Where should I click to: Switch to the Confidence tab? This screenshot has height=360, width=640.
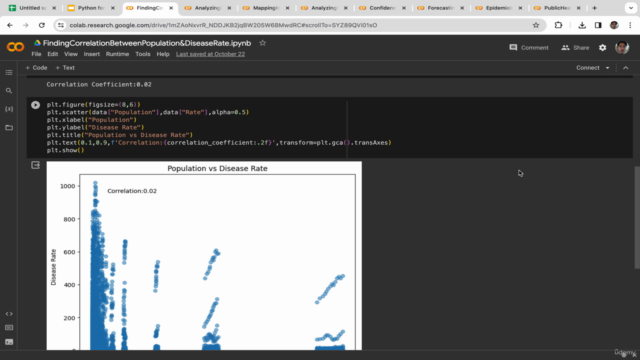(x=382, y=8)
